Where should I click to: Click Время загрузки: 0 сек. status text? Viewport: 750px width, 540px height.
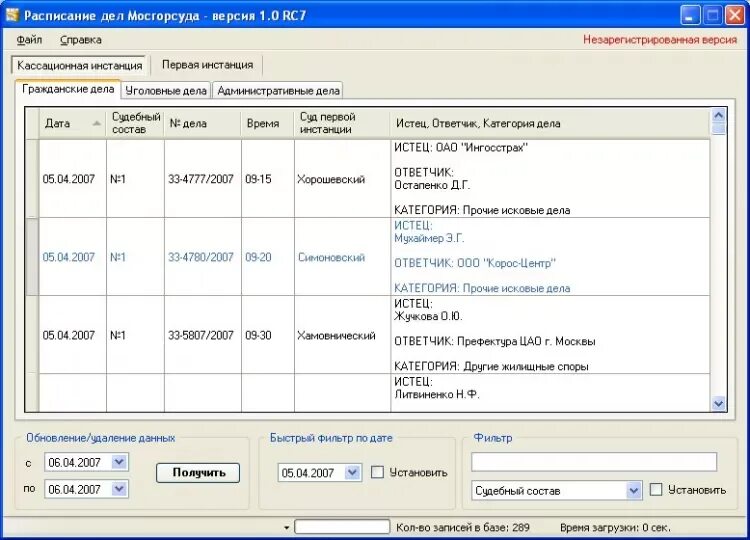[x=615, y=528]
